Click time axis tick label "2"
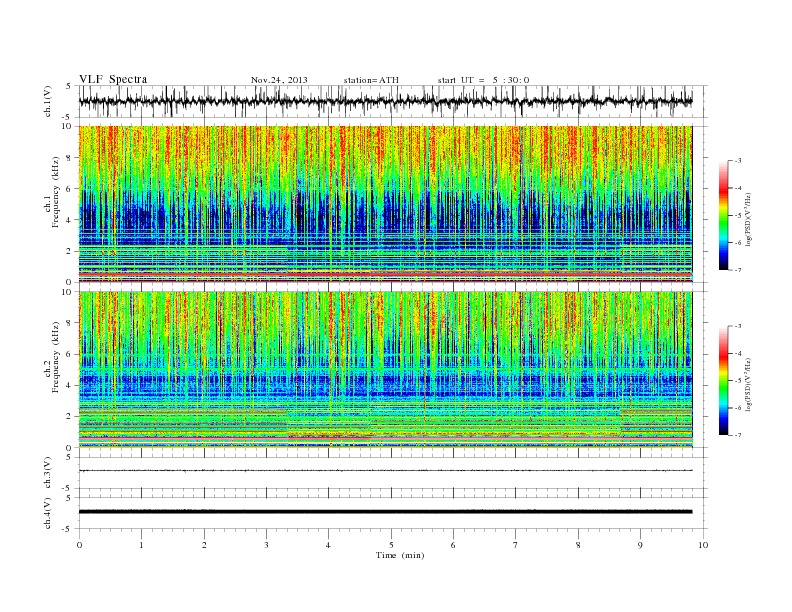This screenshot has width=792, height=612. (204, 545)
